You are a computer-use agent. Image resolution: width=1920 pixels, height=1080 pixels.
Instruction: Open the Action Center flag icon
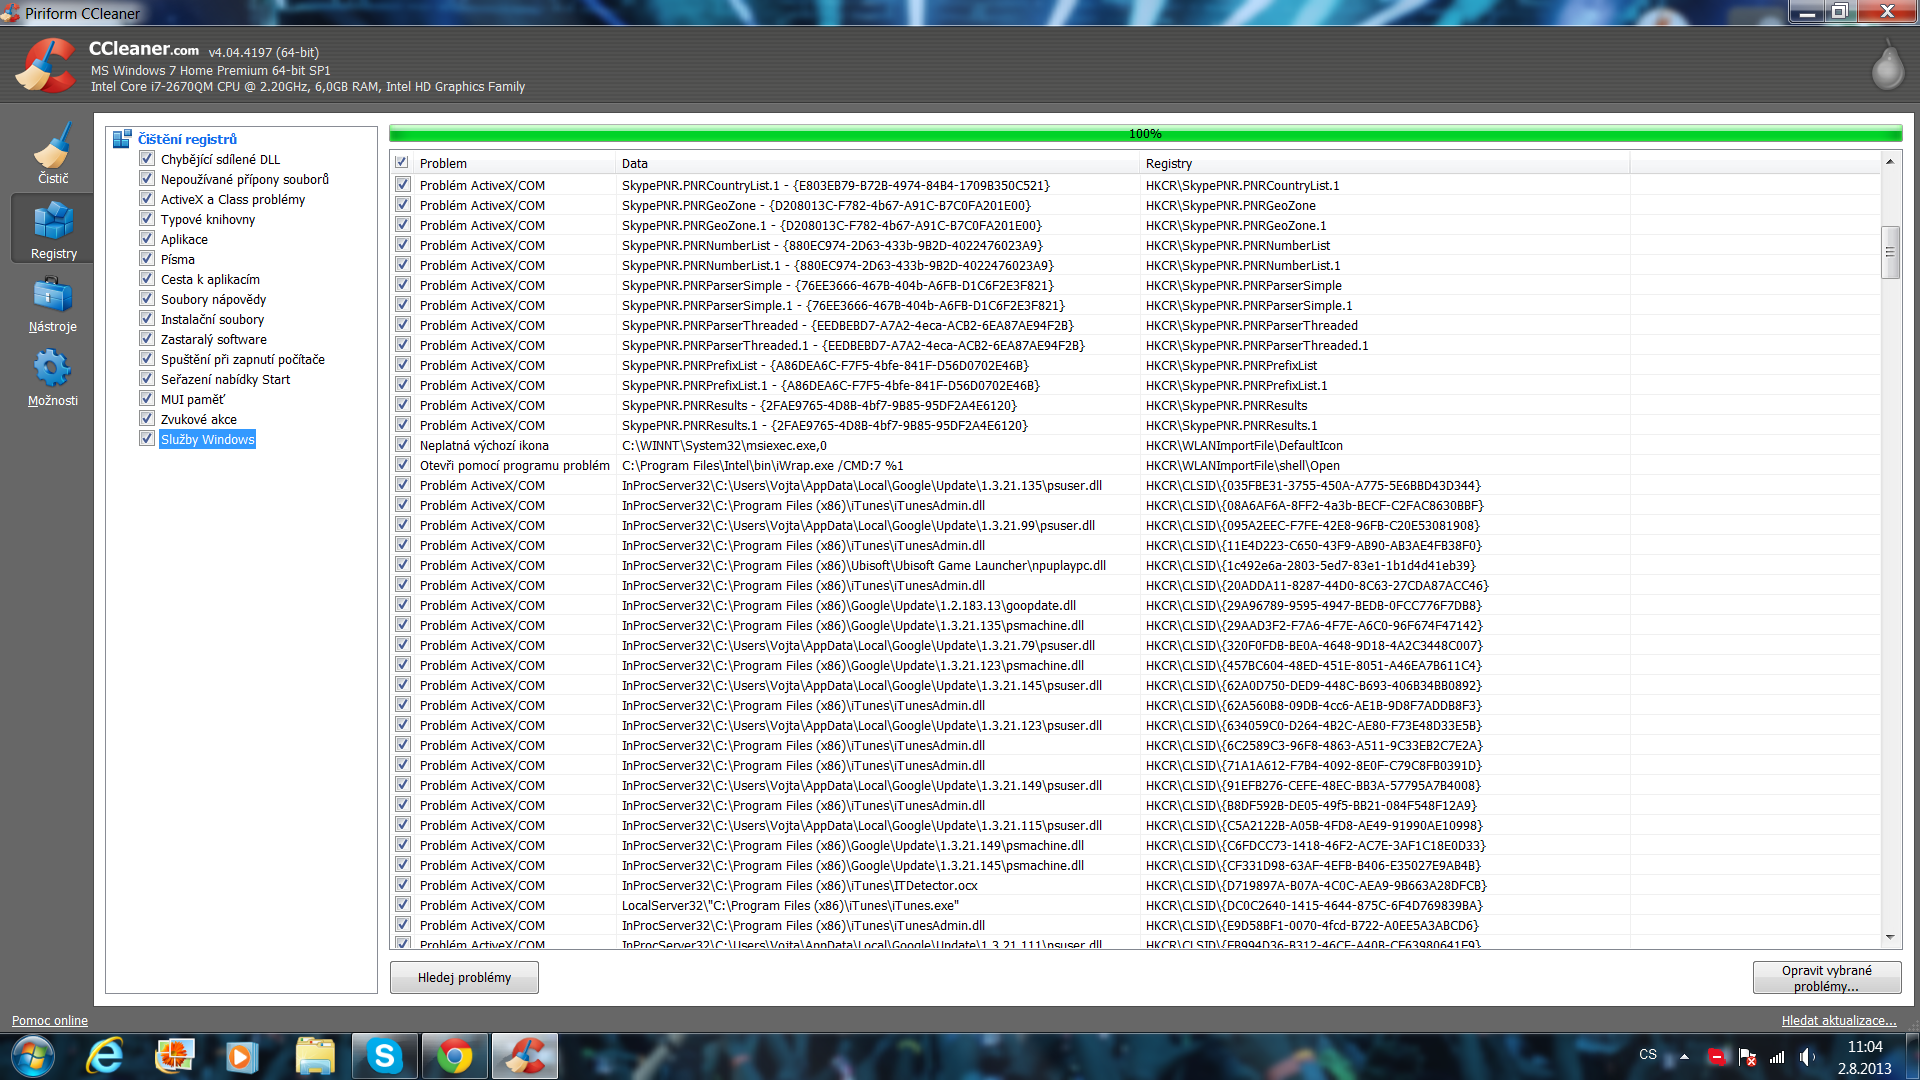tap(1747, 1057)
